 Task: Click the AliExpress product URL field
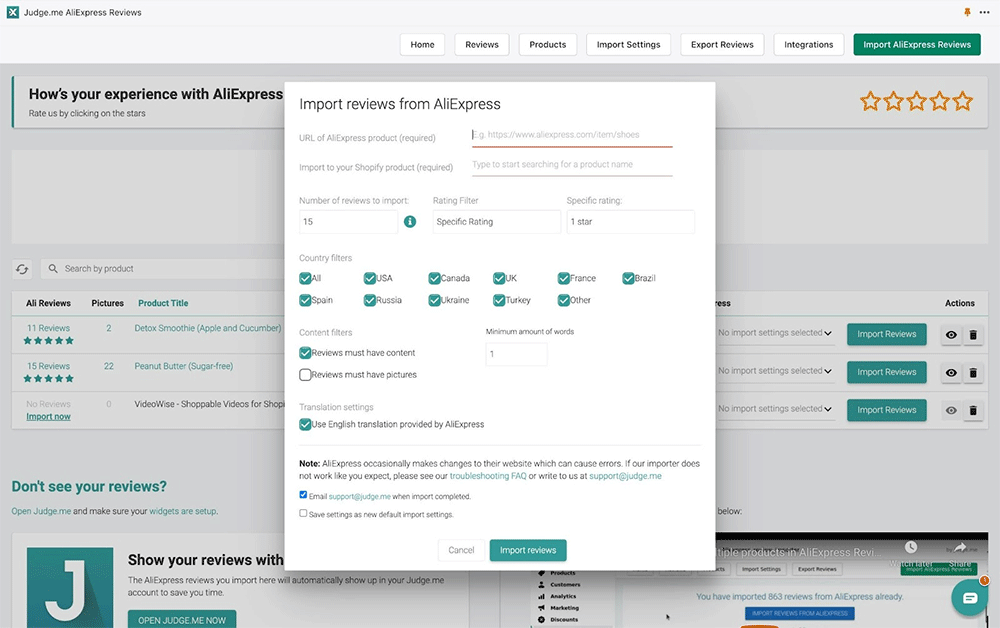point(572,135)
